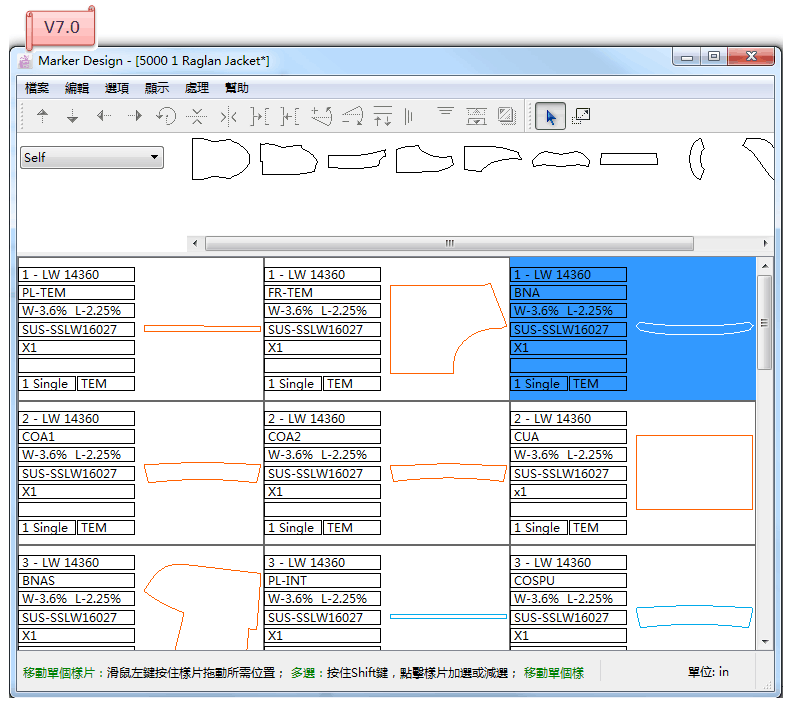
Task: Click the empty field in COA1 cell
Action: click(x=77, y=509)
